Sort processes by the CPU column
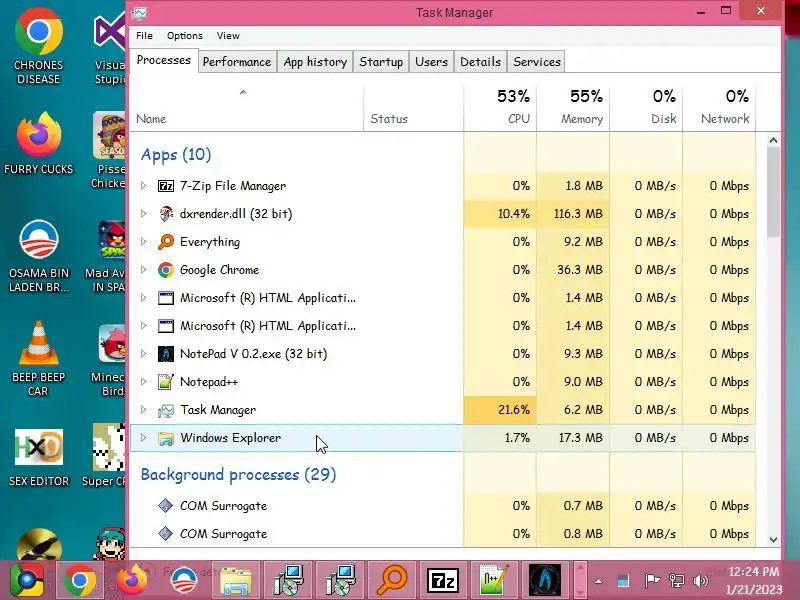 coord(500,107)
